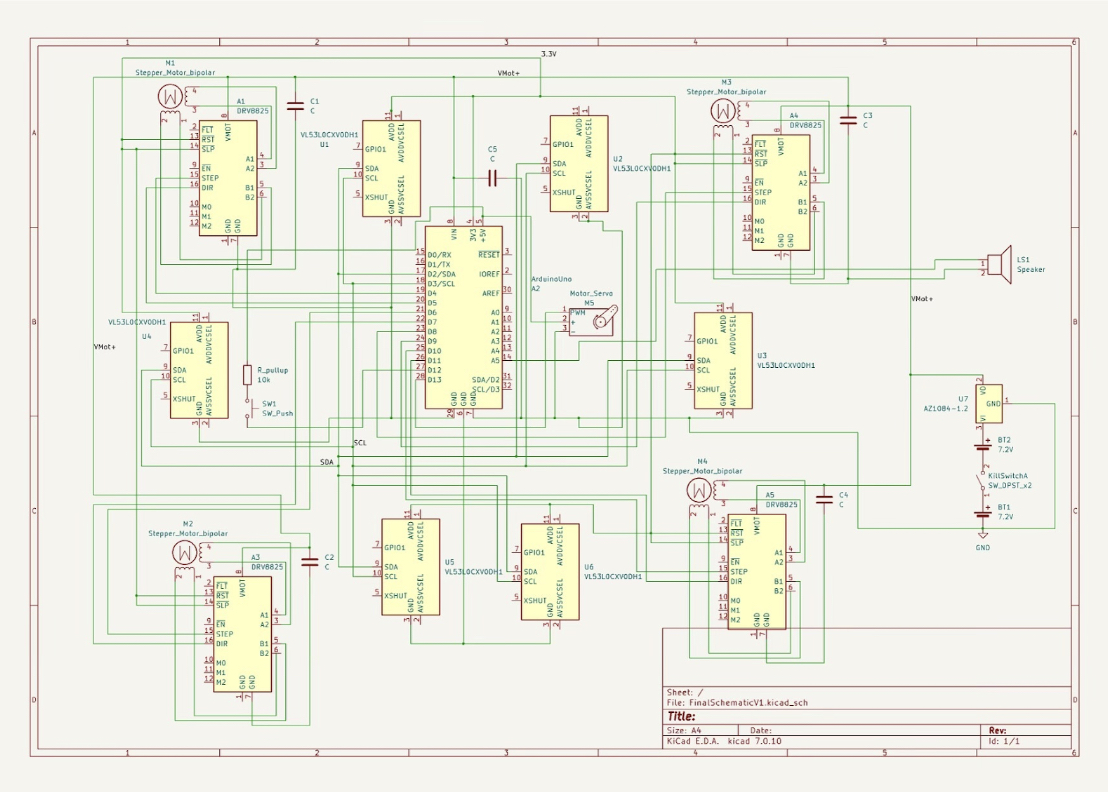
Task: Click the M3 stepper motor symbol
Action: pos(722,112)
